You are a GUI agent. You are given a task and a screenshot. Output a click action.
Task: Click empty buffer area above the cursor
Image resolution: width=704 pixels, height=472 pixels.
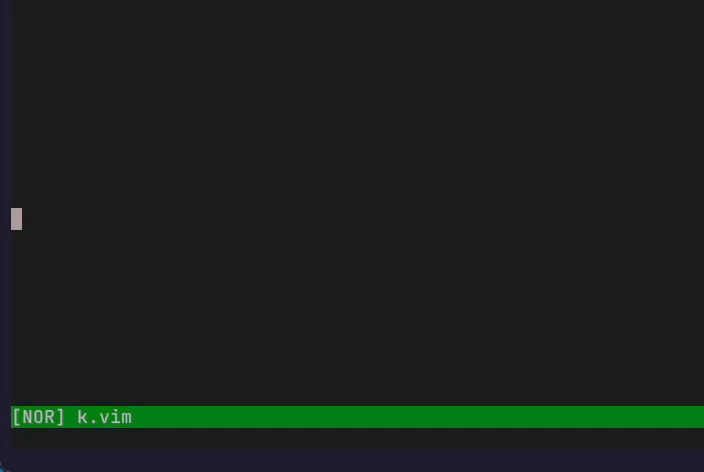coord(357,103)
